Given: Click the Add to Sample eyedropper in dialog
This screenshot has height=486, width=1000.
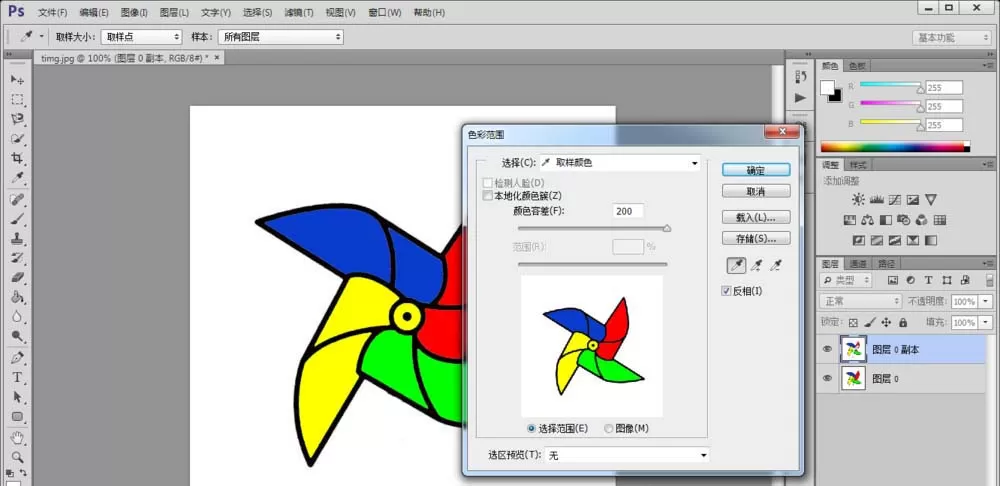Looking at the screenshot, I should point(756,265).
